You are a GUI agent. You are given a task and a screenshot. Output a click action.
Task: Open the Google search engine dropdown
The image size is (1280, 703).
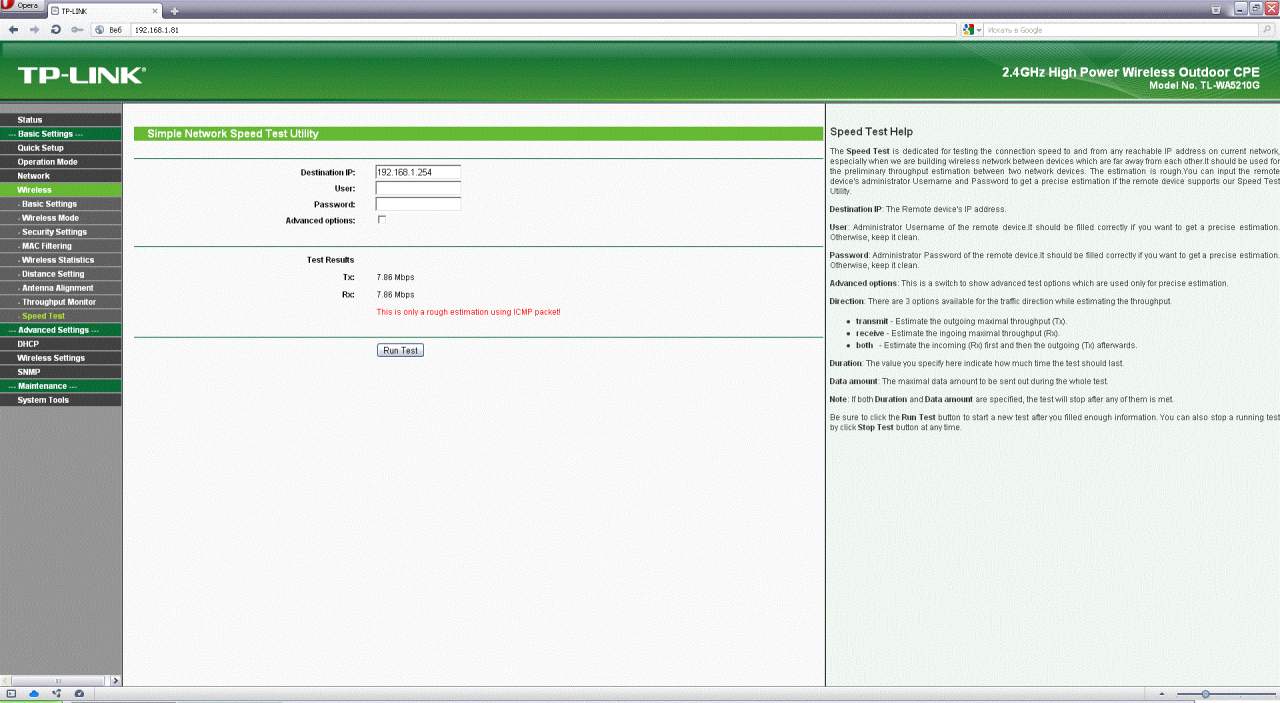point(972,30)
